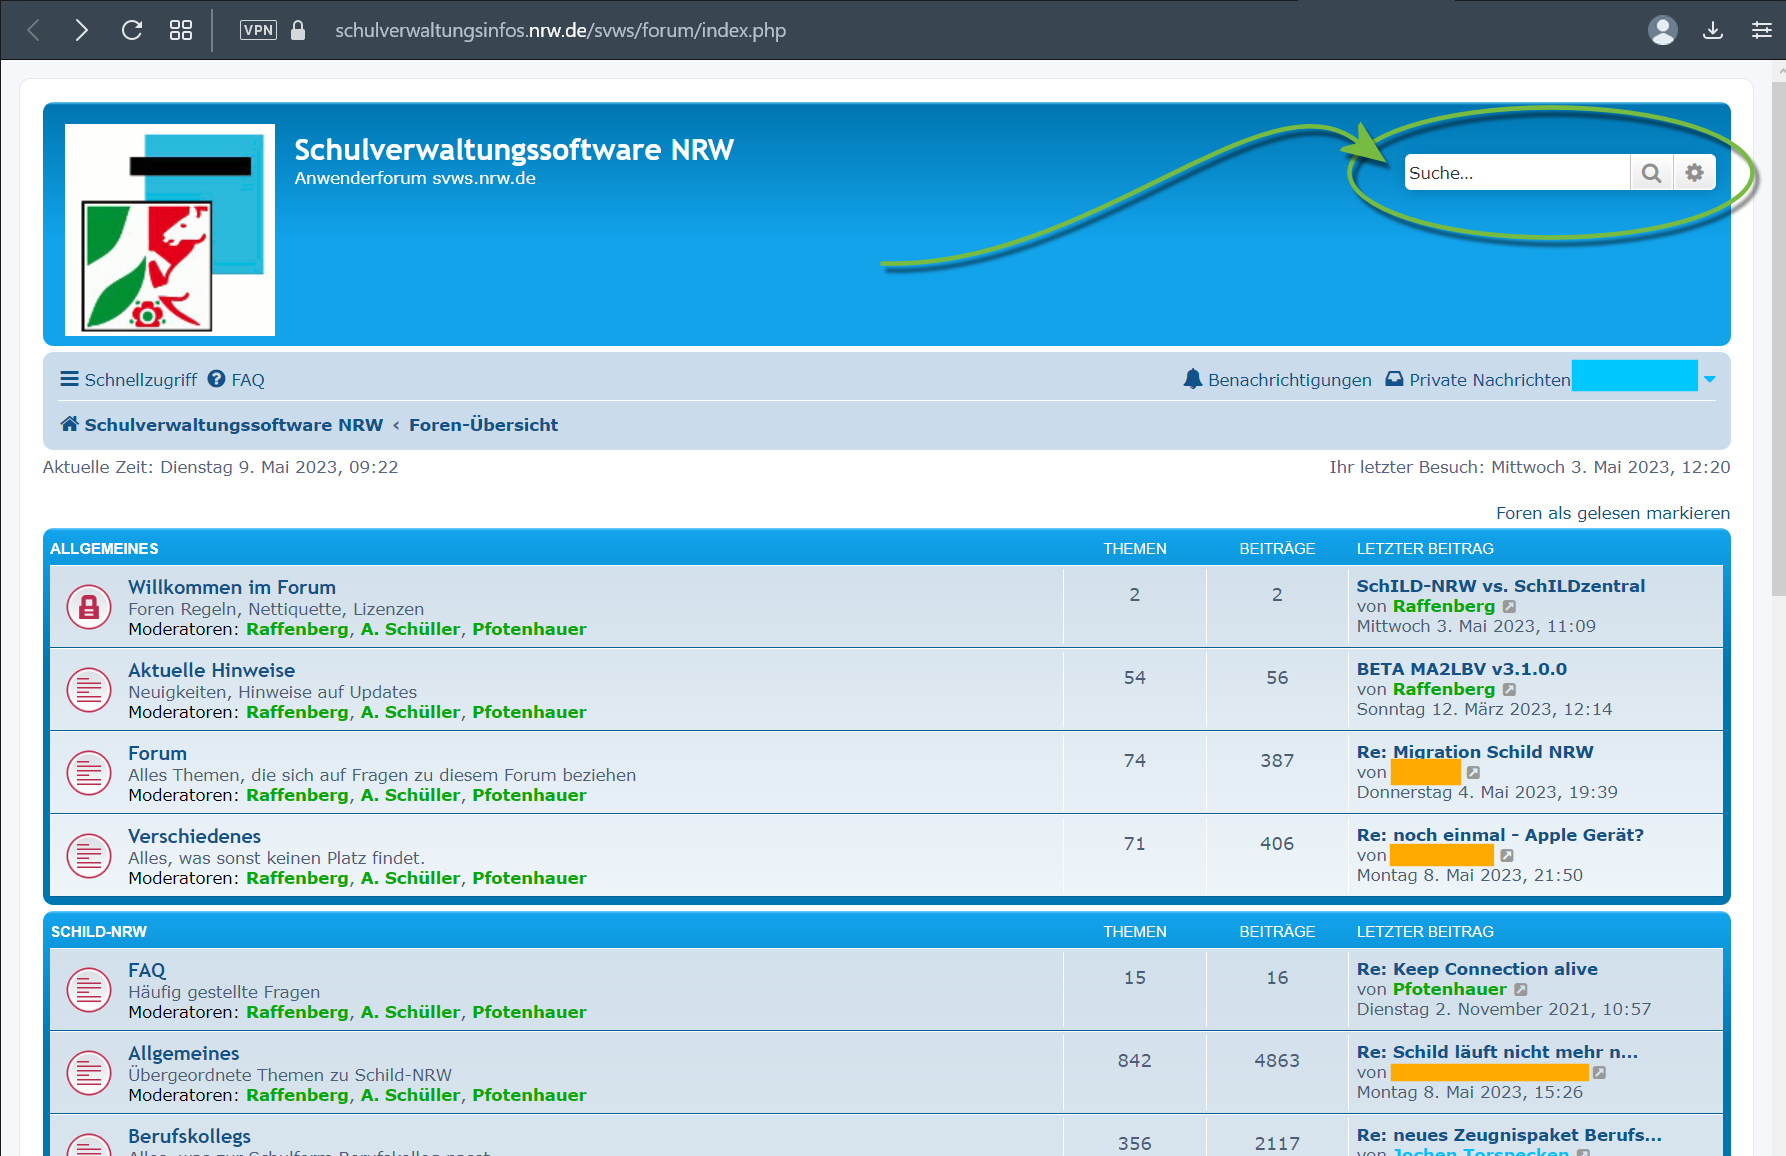The width and height of the screenshot is (1786, 1156).
Task: Toggle the VPN badge in address bar
Action: click(x=258, y=30)
